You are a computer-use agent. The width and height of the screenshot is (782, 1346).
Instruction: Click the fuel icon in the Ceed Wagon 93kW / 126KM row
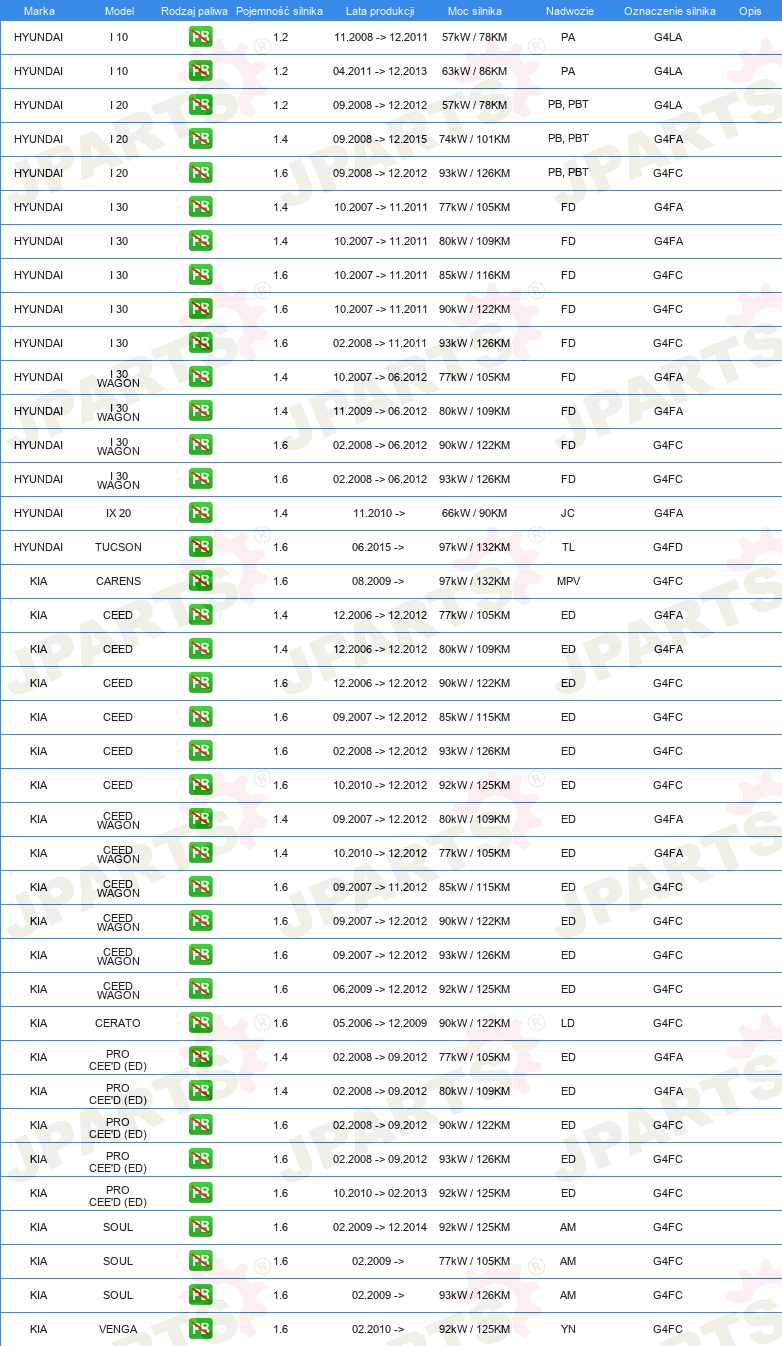click(200, 955)
